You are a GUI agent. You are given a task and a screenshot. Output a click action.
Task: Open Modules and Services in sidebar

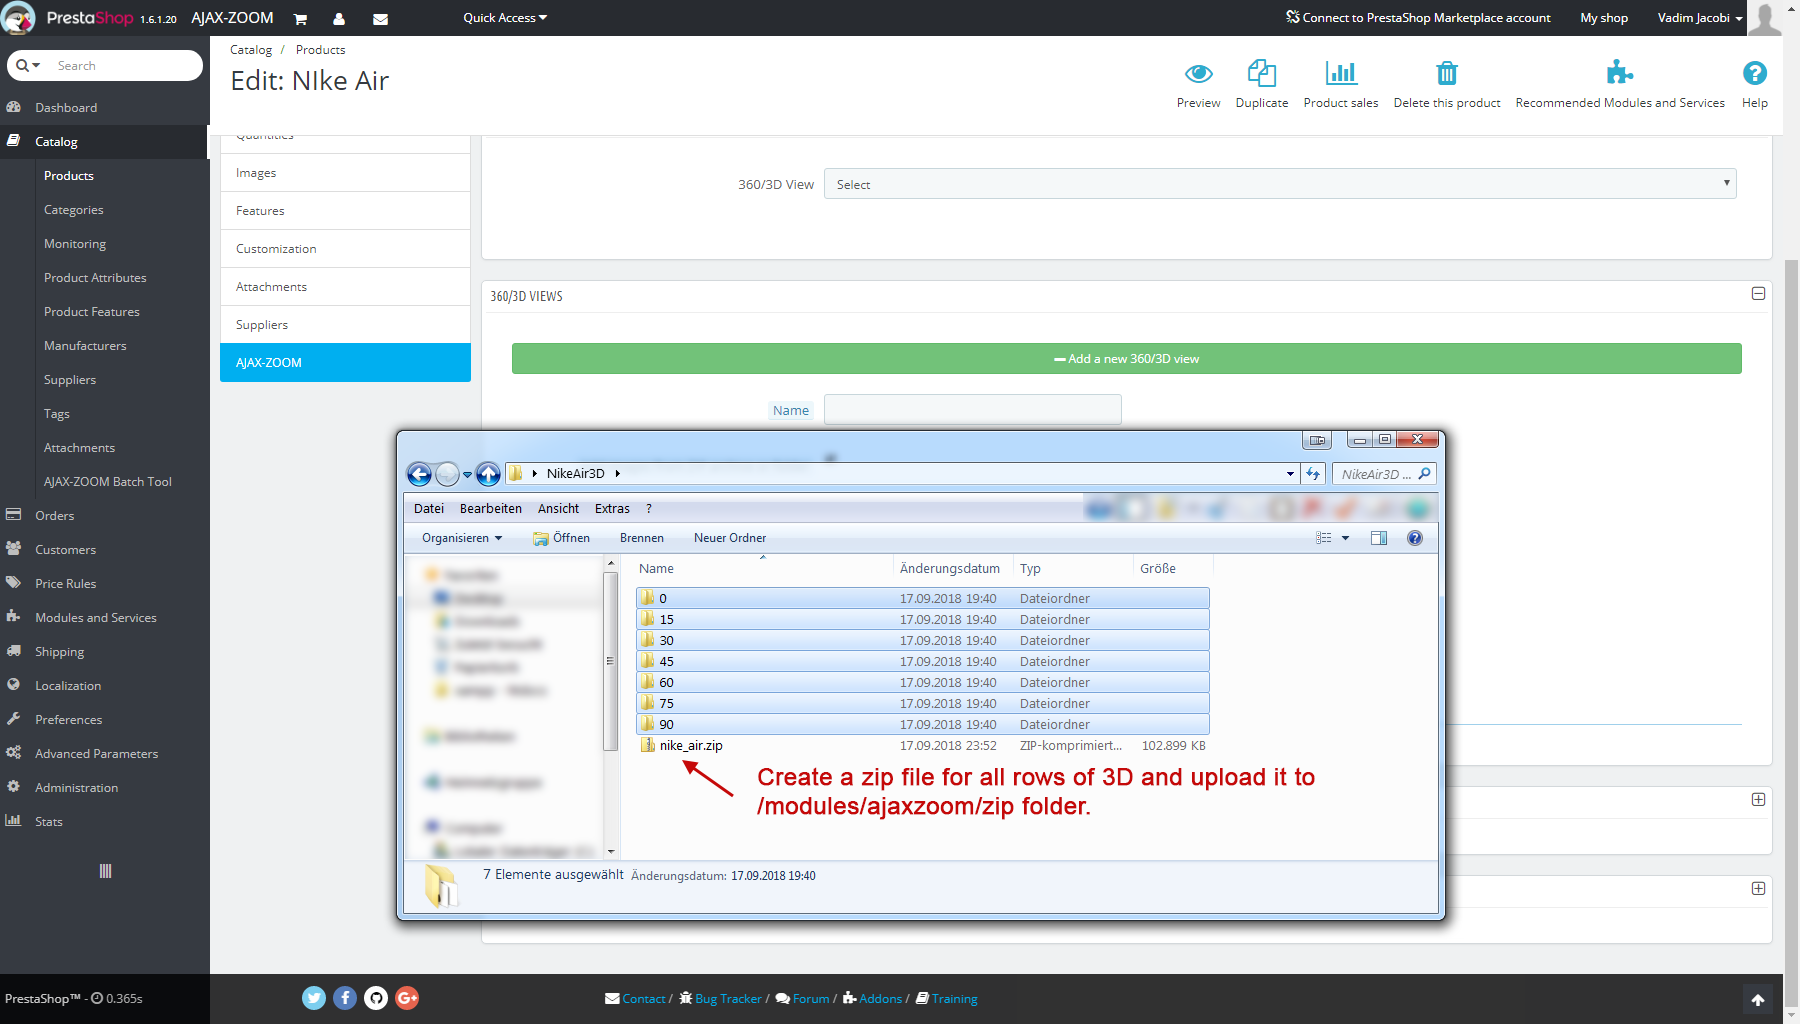96,618
